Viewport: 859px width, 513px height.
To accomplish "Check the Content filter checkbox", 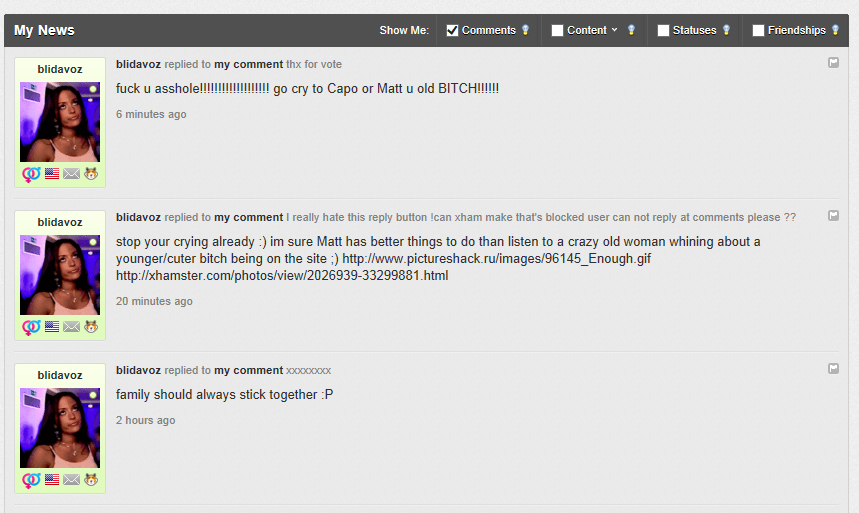I will click(x=557, y=30).
